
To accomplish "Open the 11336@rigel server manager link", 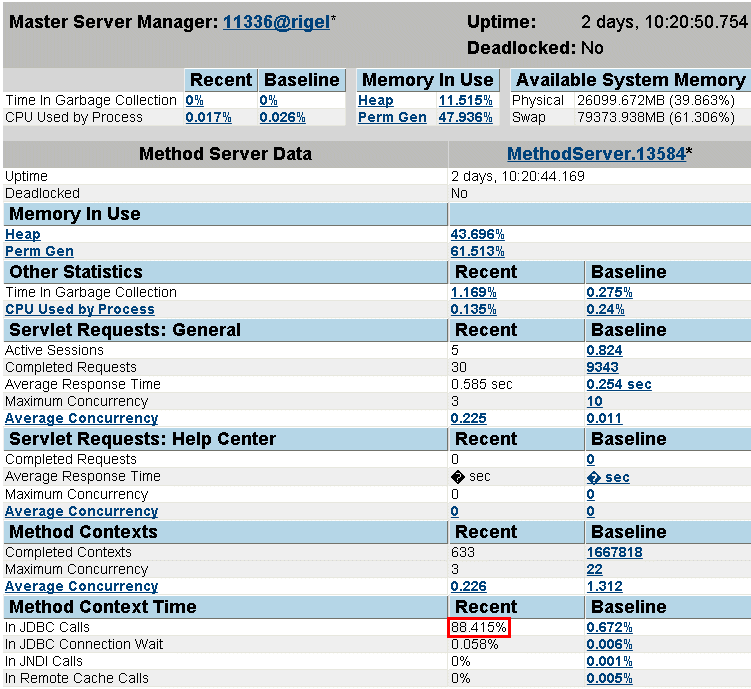I will point(276,22).
